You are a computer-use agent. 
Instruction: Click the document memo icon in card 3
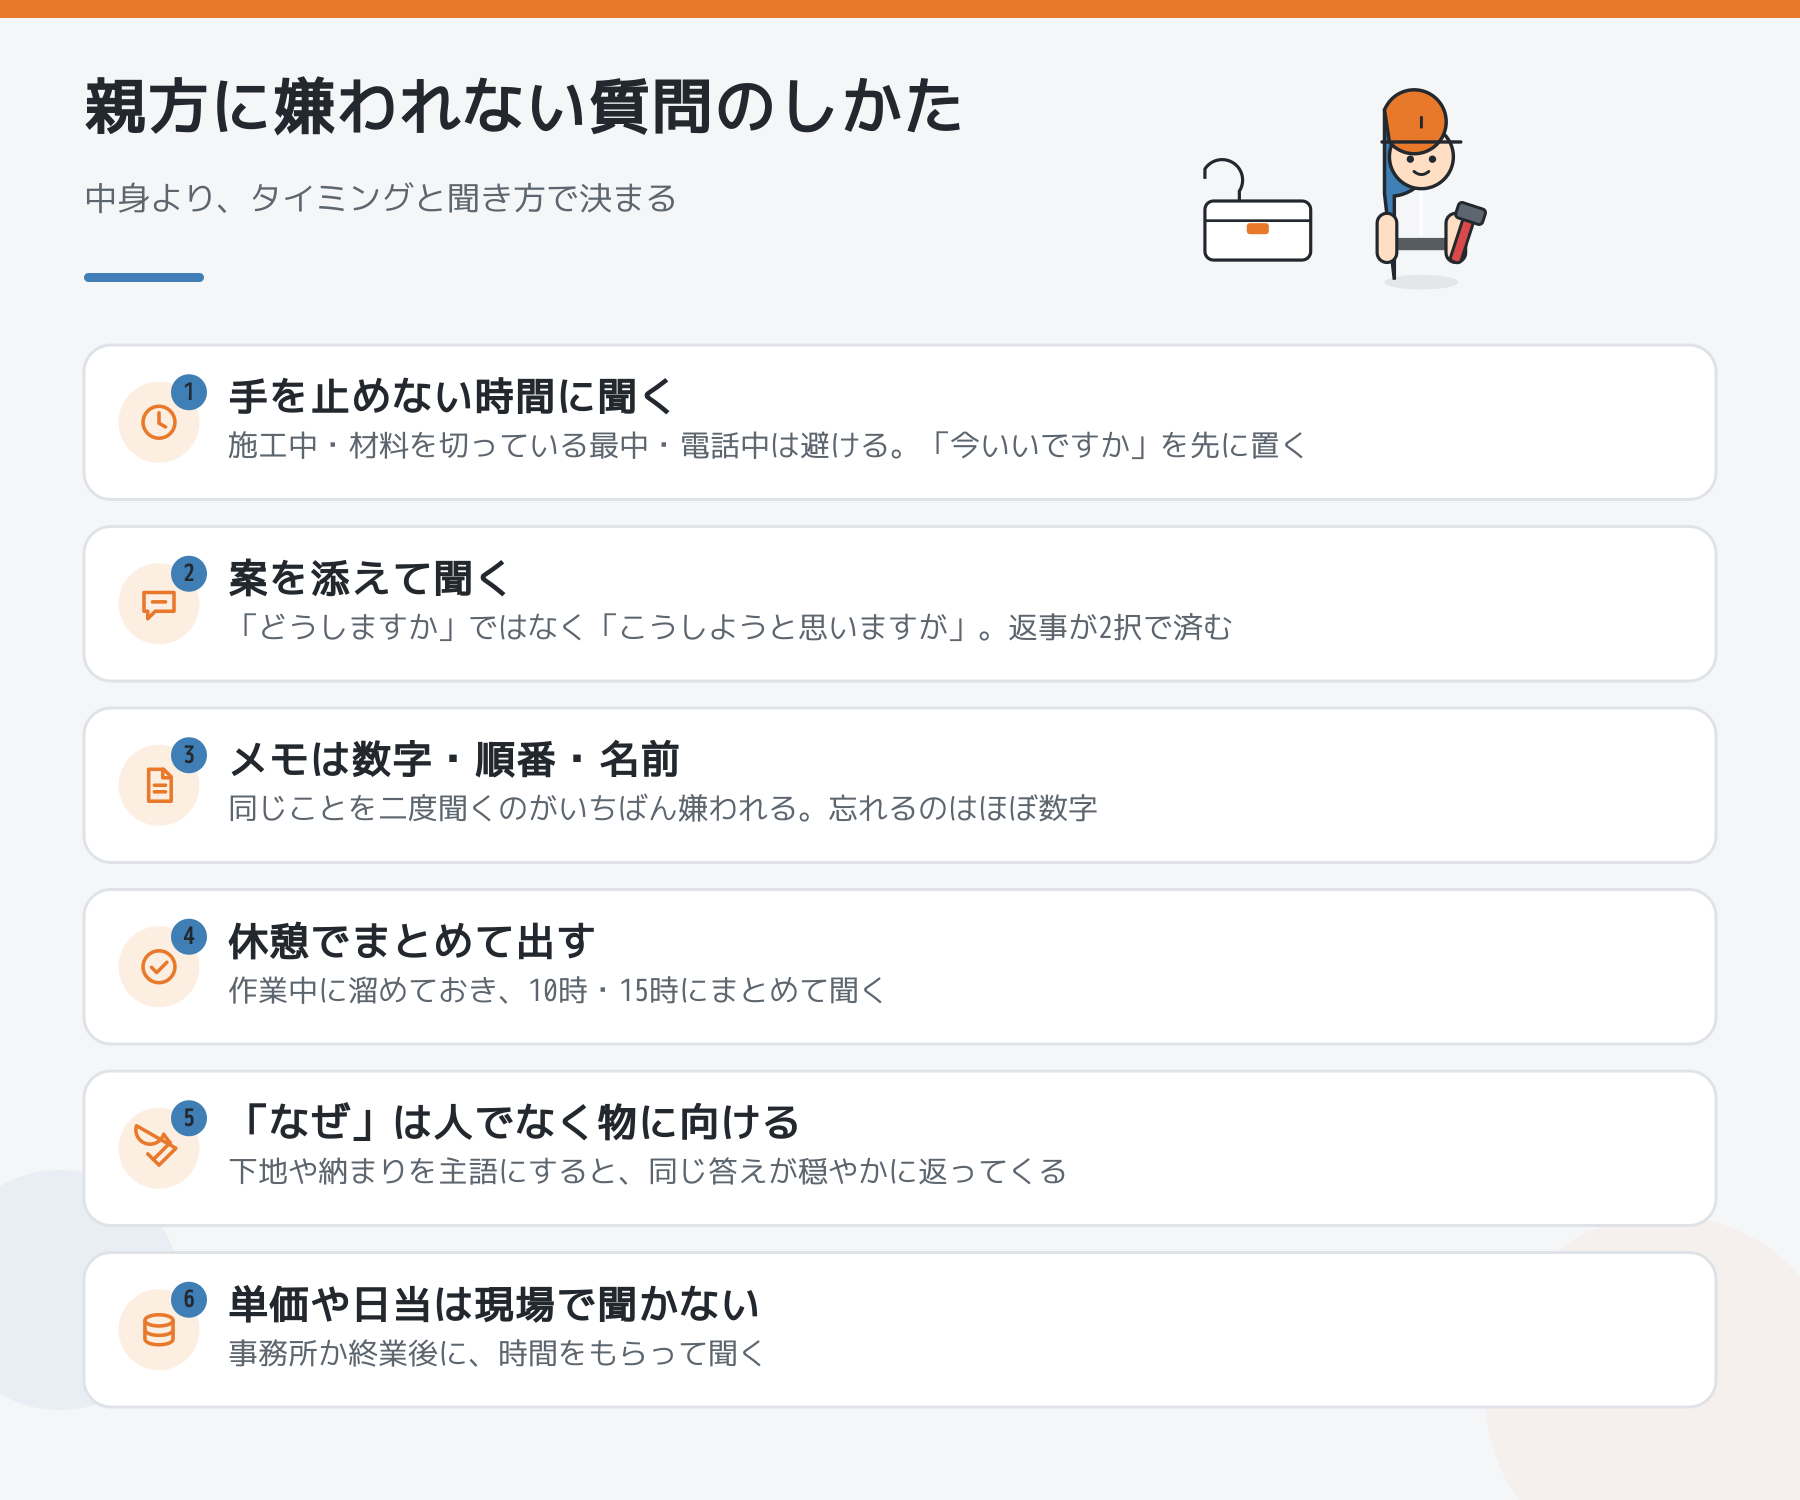(159, 785)
